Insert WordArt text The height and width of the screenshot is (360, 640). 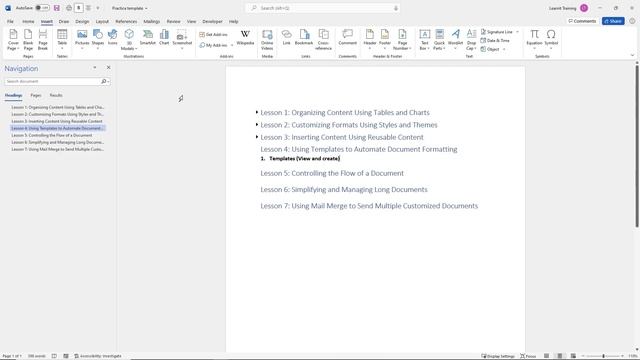(x=455, y=40)
